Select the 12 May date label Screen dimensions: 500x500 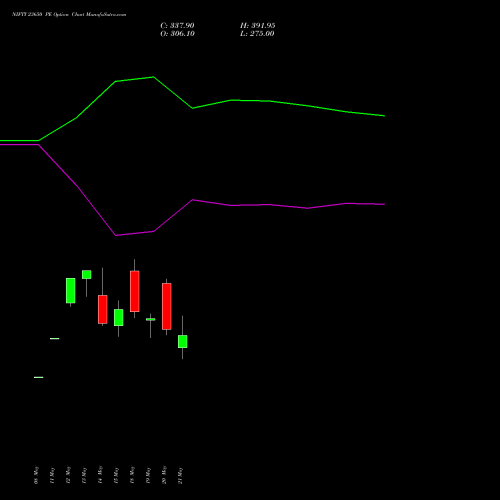(x=68, y=475)
